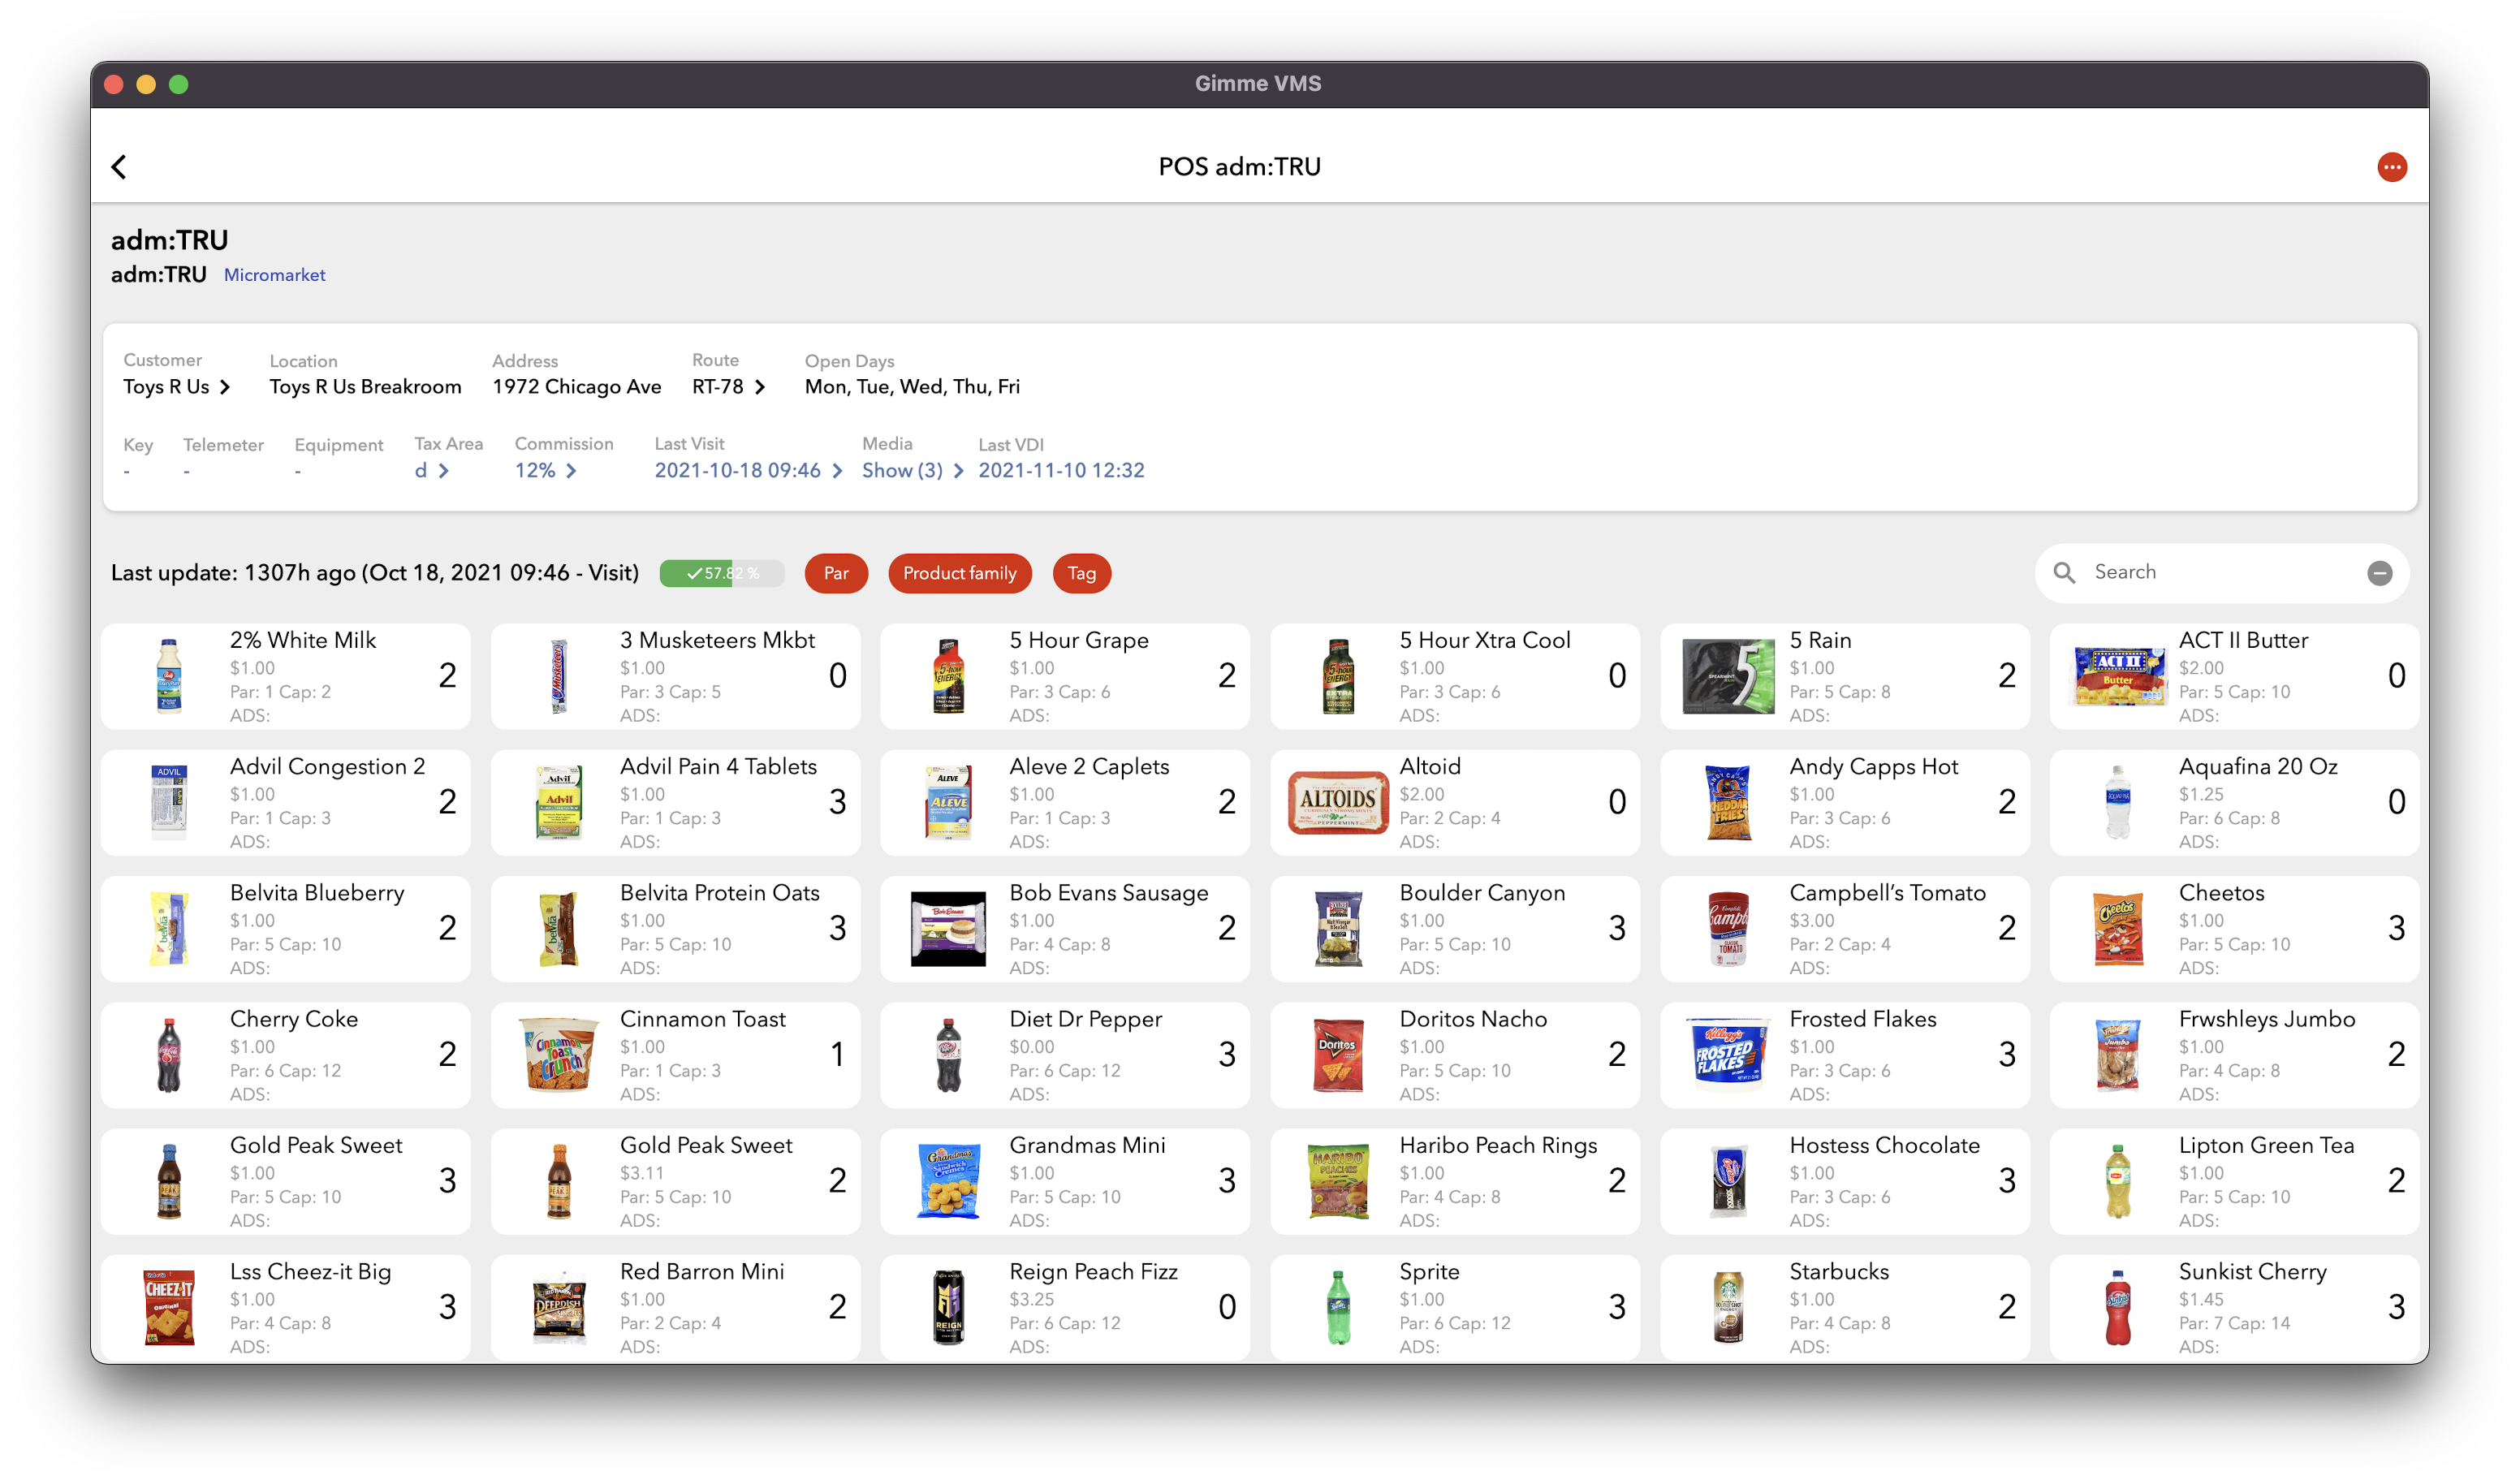
Task: Click the Micromarket link
Action: point(274,275)
